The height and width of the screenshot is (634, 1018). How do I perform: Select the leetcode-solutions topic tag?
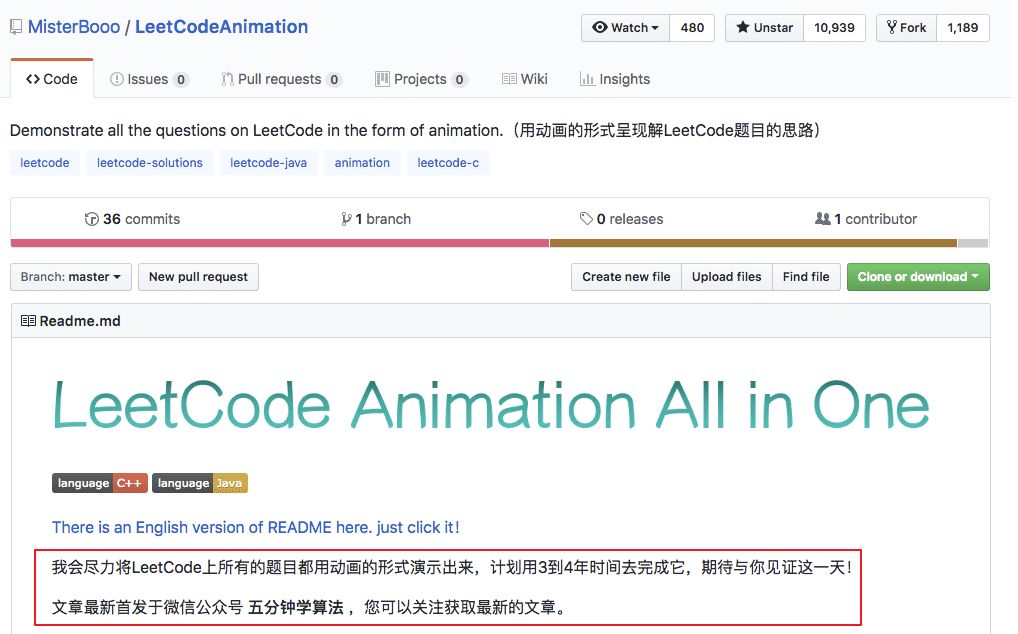pos(150,163)
